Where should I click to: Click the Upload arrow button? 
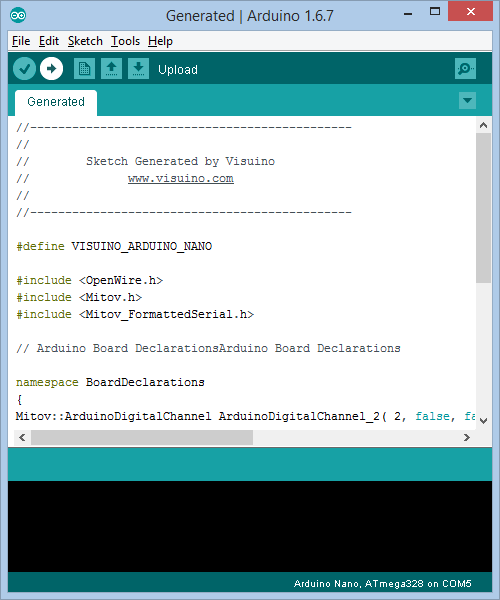(51, 69)
